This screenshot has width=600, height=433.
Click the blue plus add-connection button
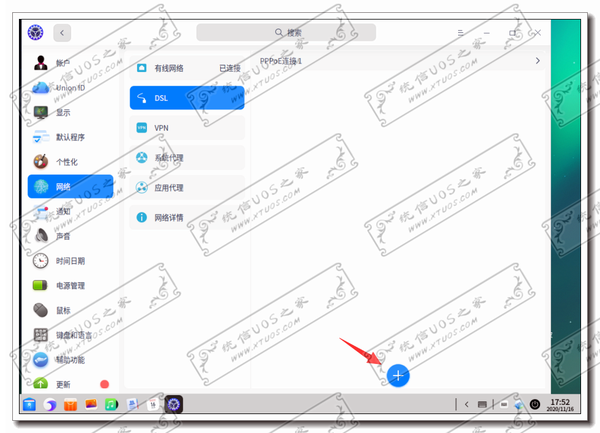pyautogui.click(x=398, y=375)
